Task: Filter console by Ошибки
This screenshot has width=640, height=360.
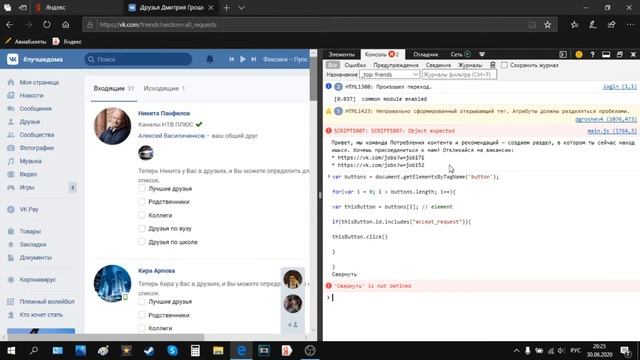Action: click(x=355, y=65)
